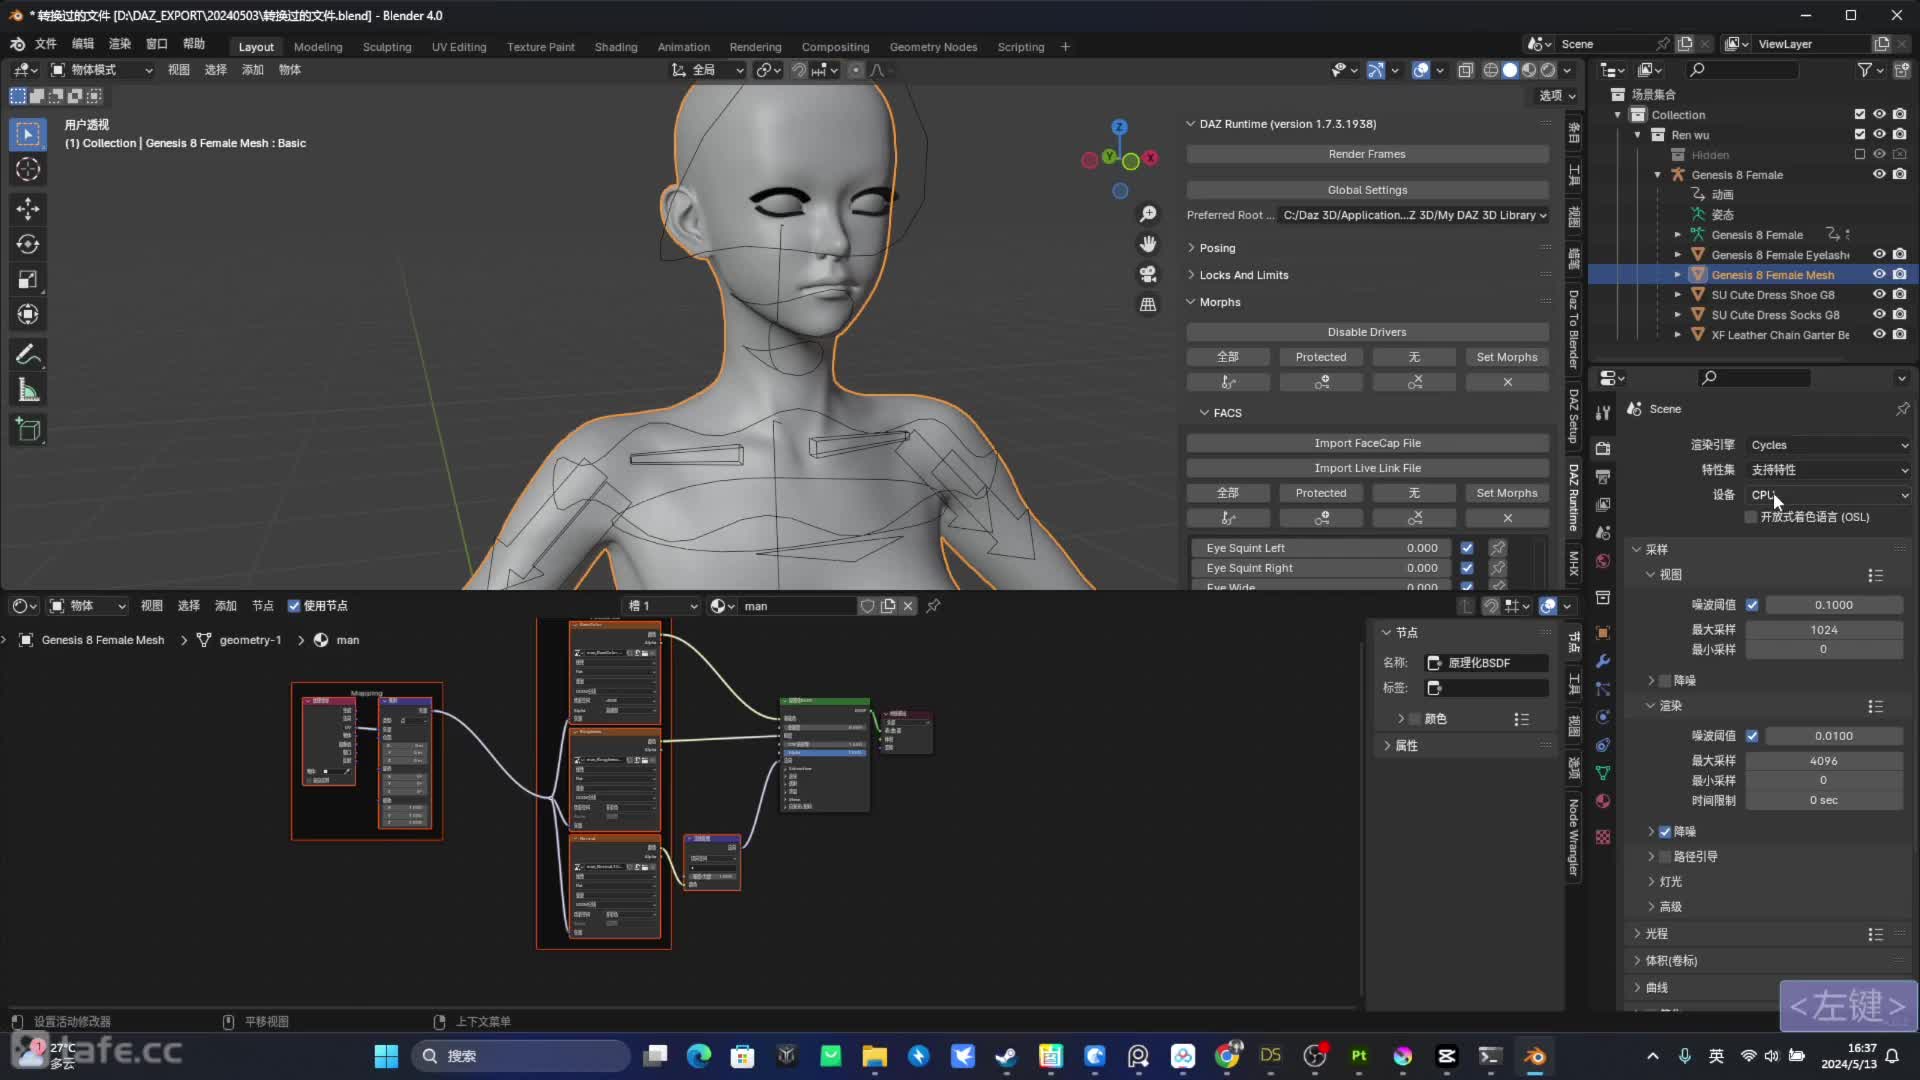Viewport: 1920px width, 1080px height.
Task: Open File Explorer from taskbar
Action: (874, 1056)
